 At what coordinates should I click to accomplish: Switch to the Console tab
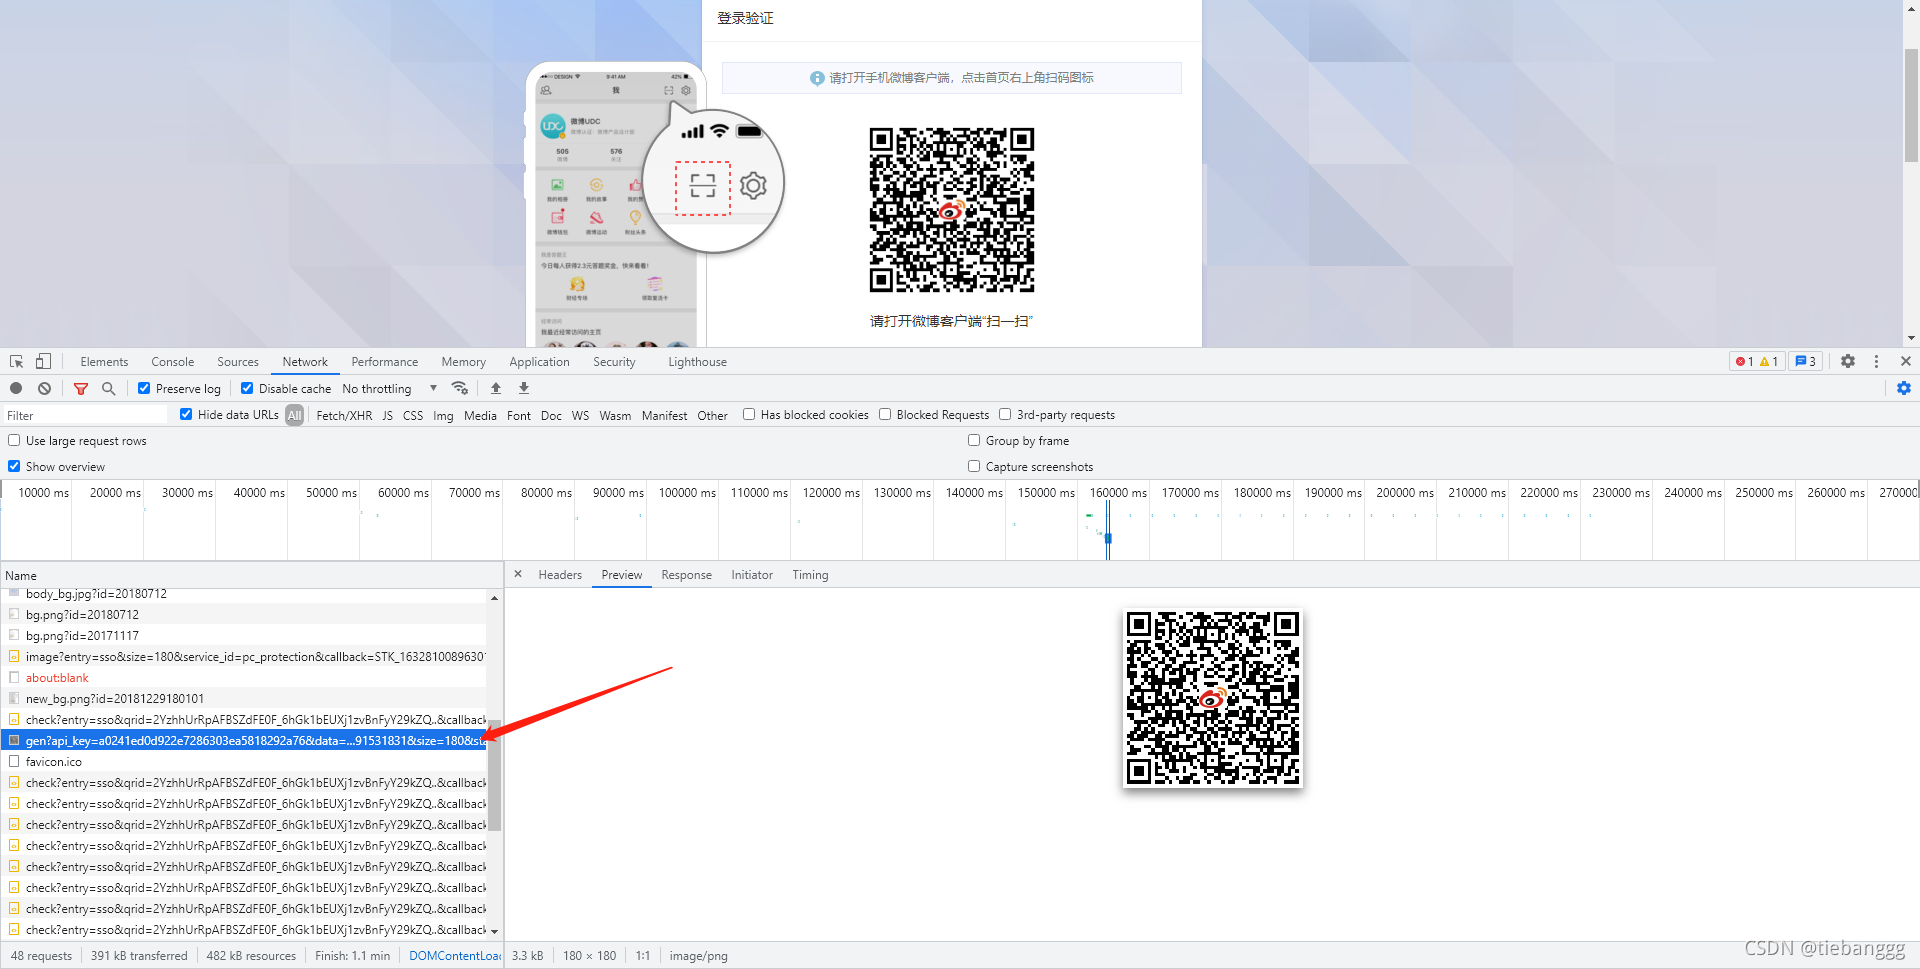point(173,362)
